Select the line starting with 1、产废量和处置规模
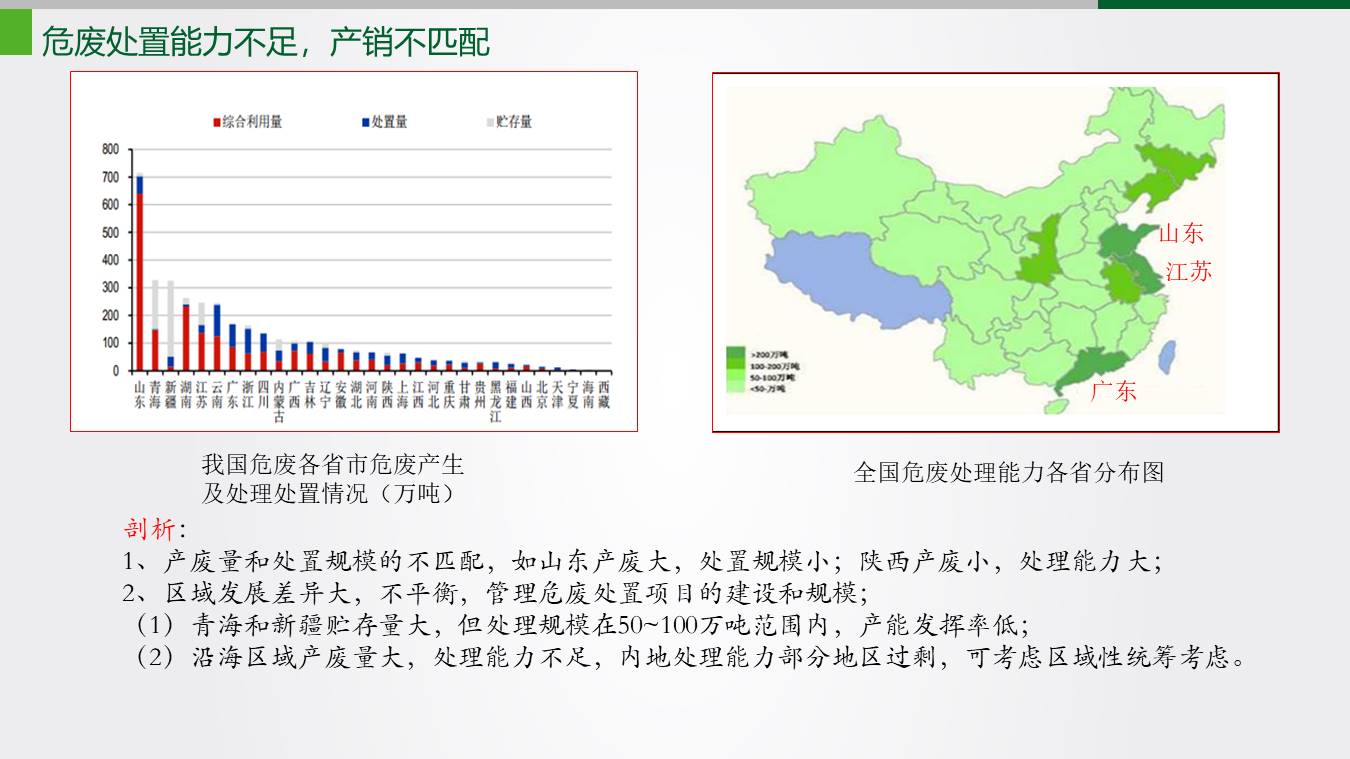This screenshot has width=1350, height=759. coord(641,561)
